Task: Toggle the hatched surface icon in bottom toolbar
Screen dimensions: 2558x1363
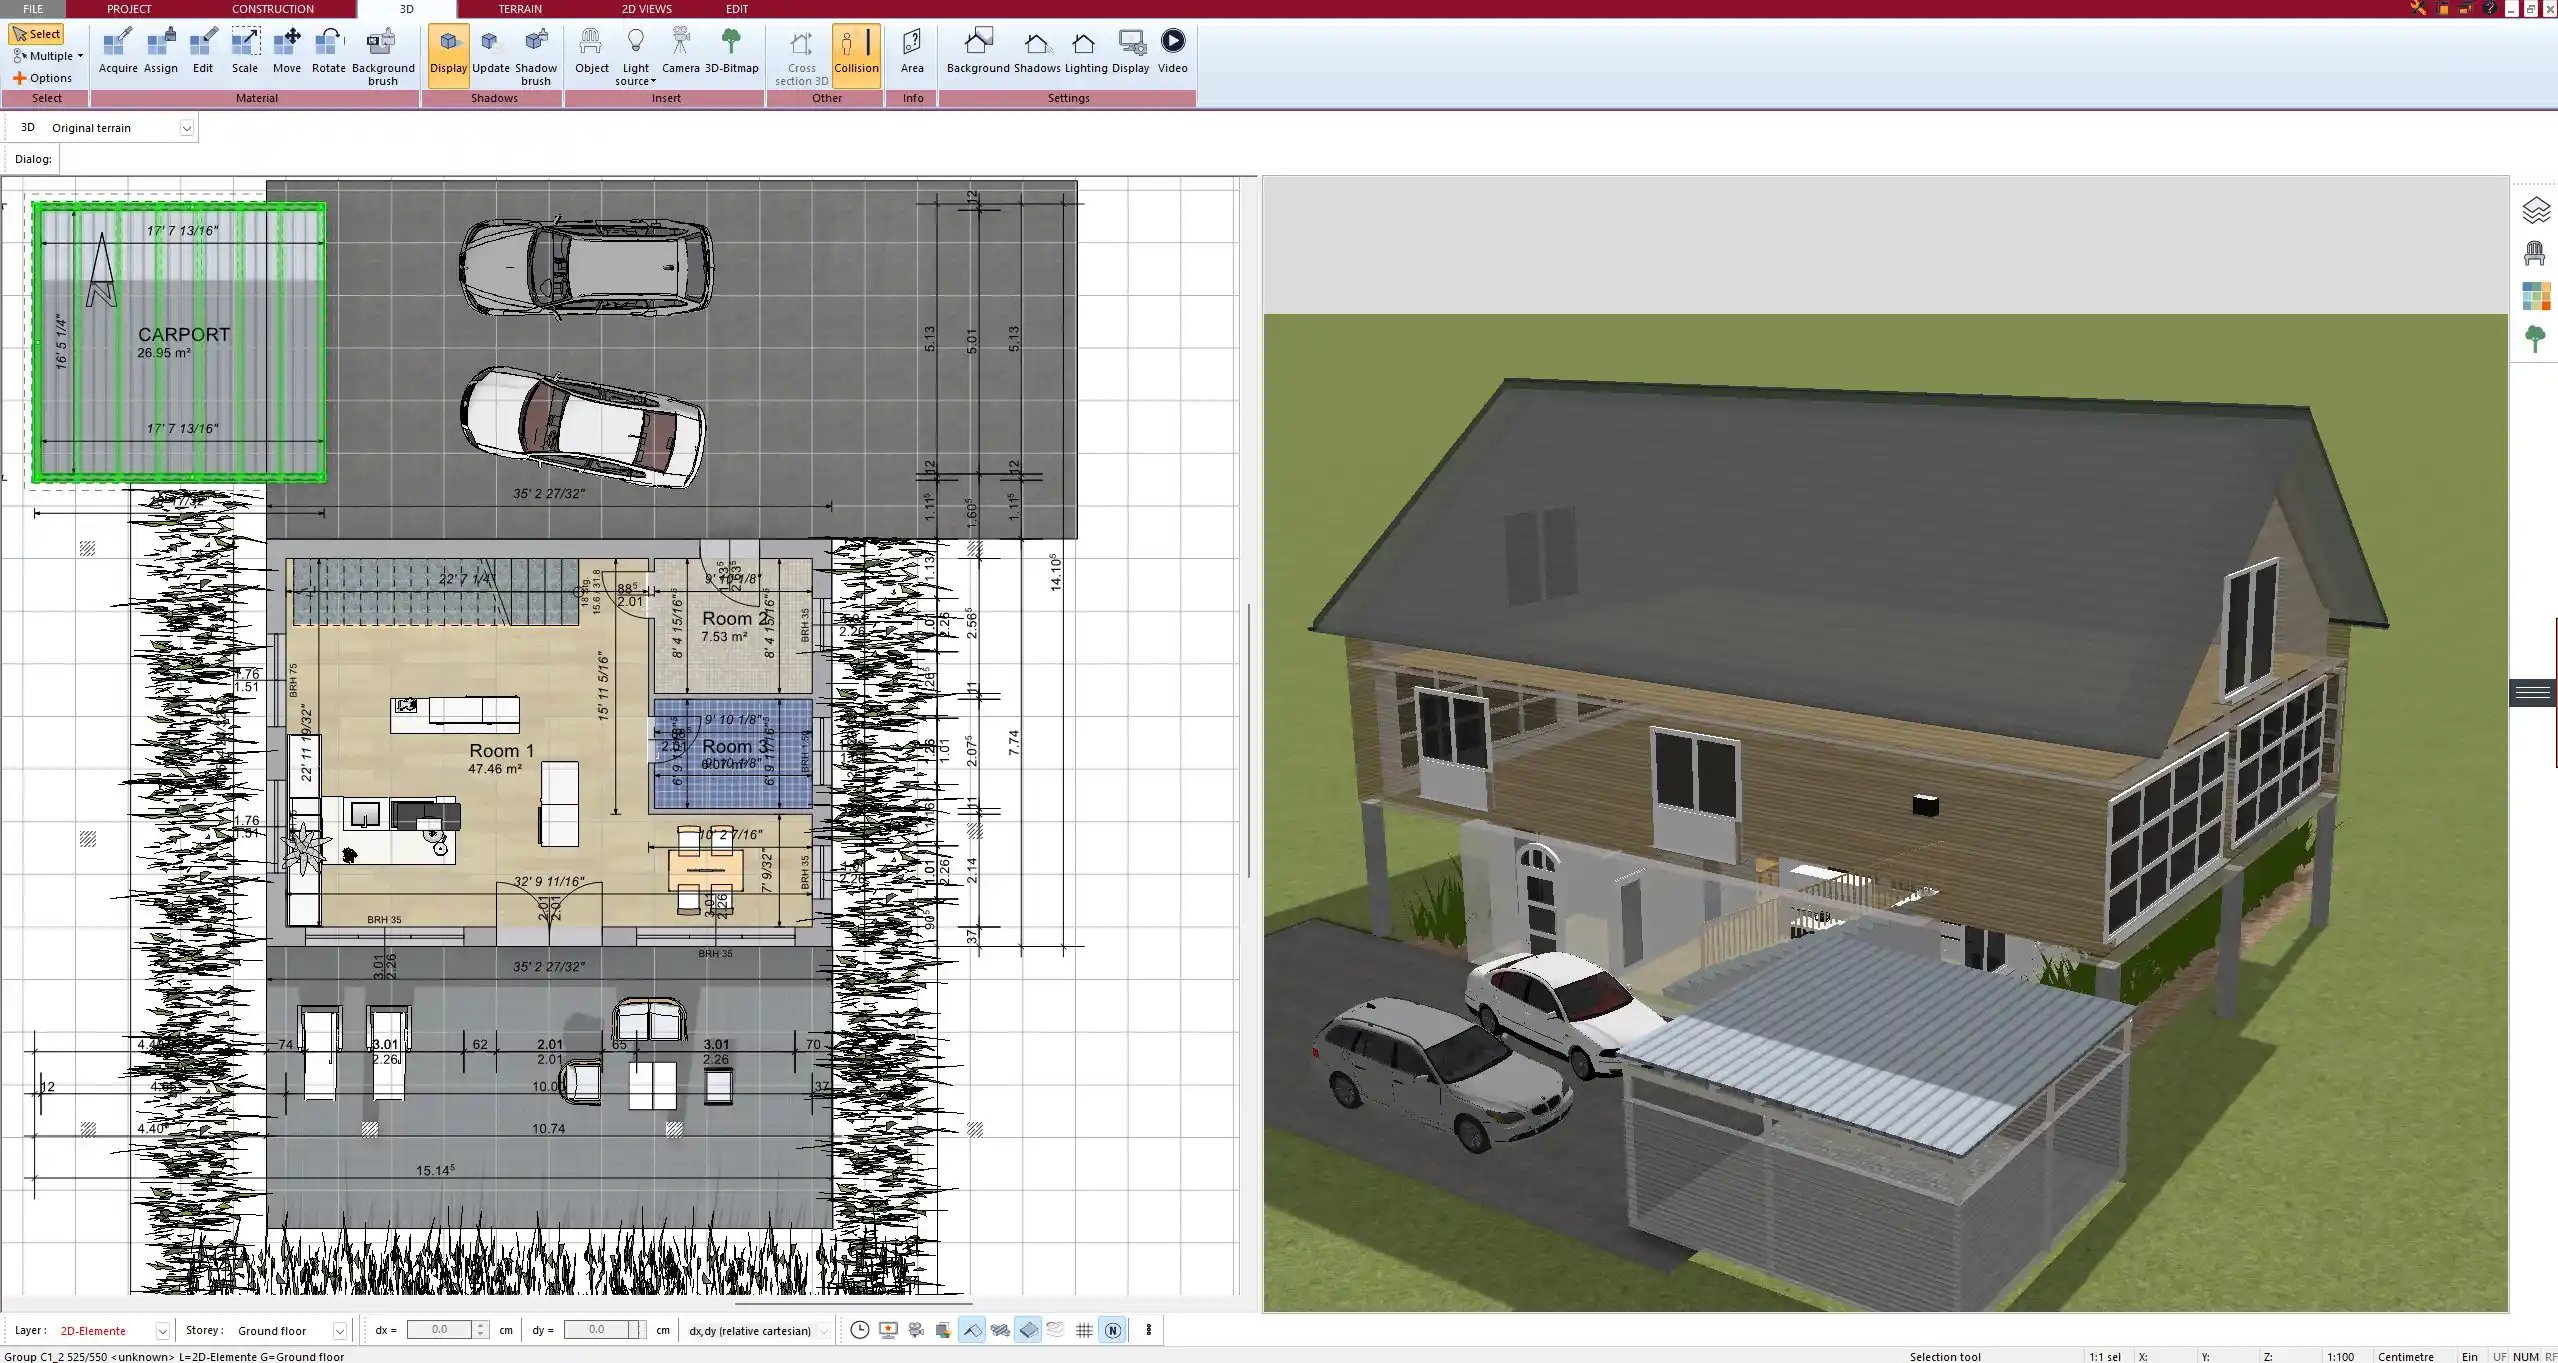Action: point(999,1330)
